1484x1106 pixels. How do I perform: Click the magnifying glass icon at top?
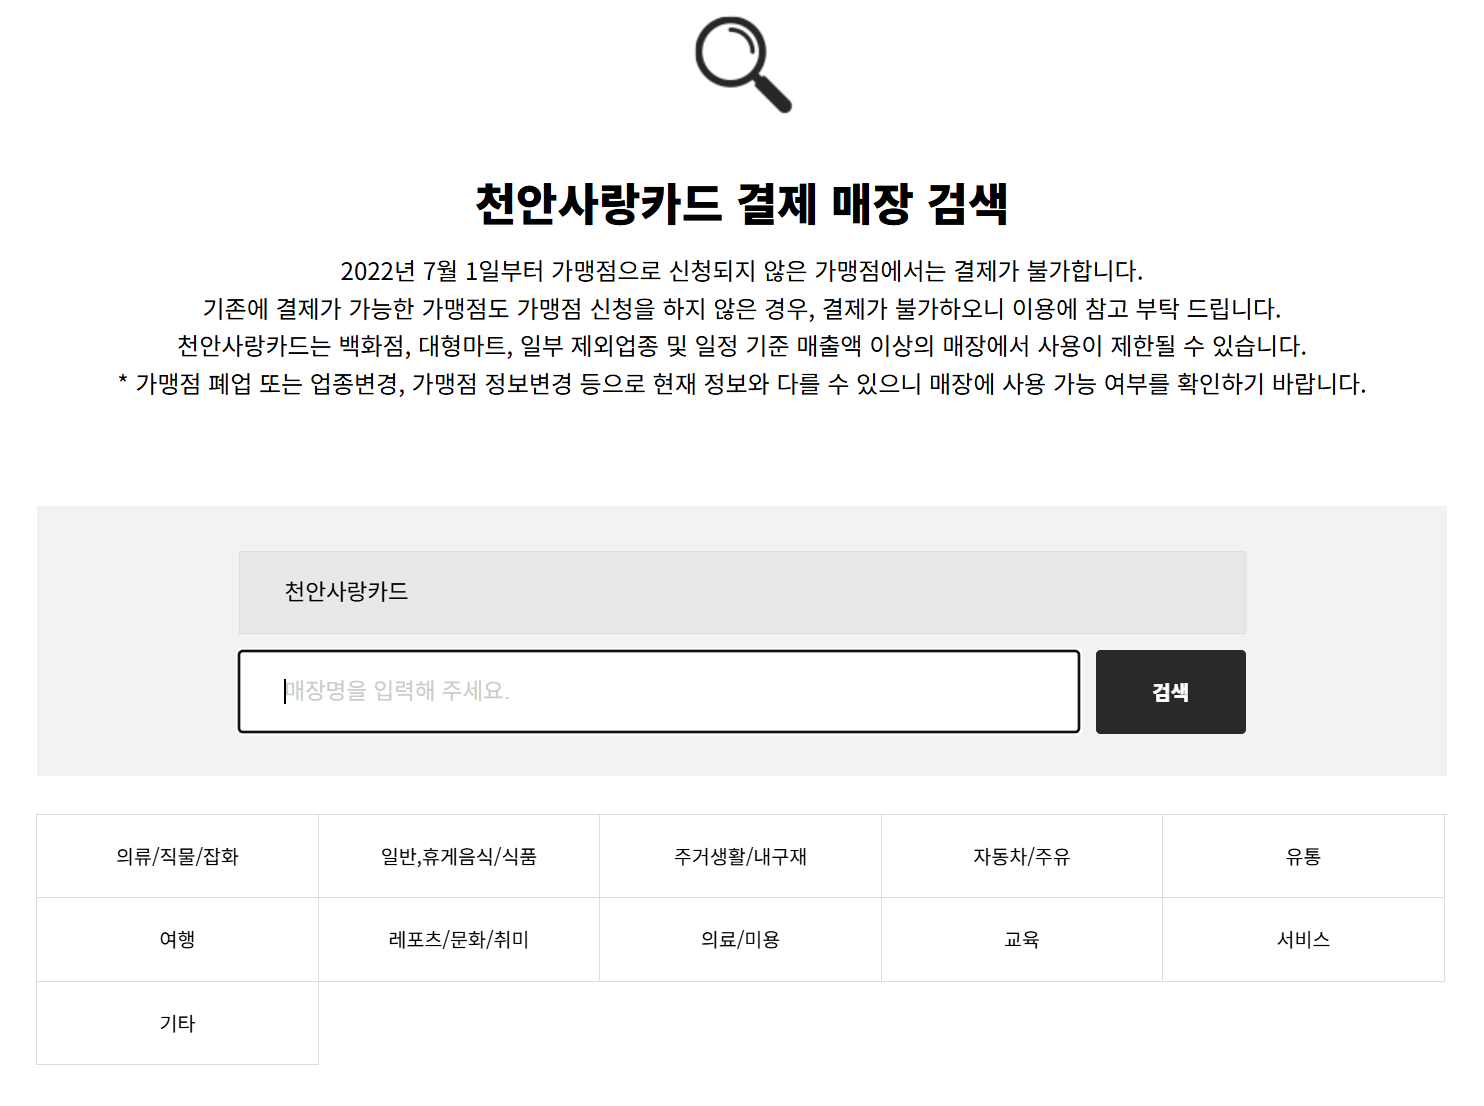743,64
